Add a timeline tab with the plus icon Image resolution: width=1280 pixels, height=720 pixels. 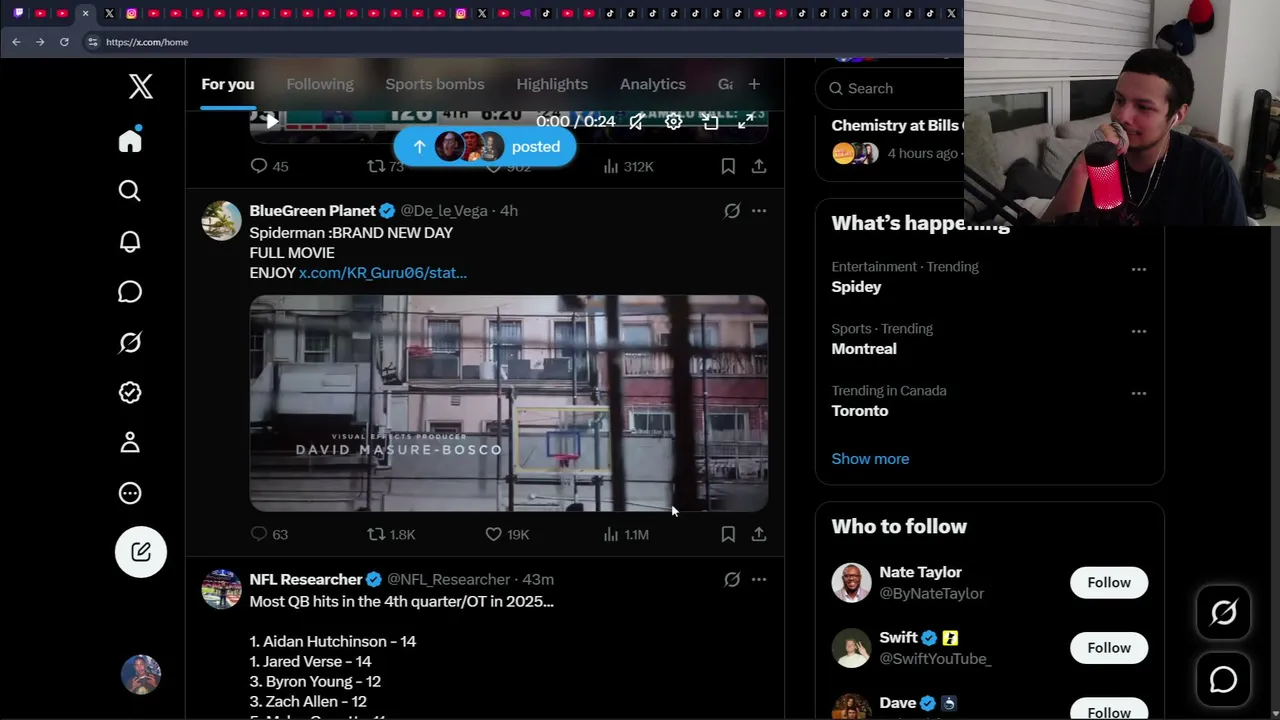[x=754, y=84]
